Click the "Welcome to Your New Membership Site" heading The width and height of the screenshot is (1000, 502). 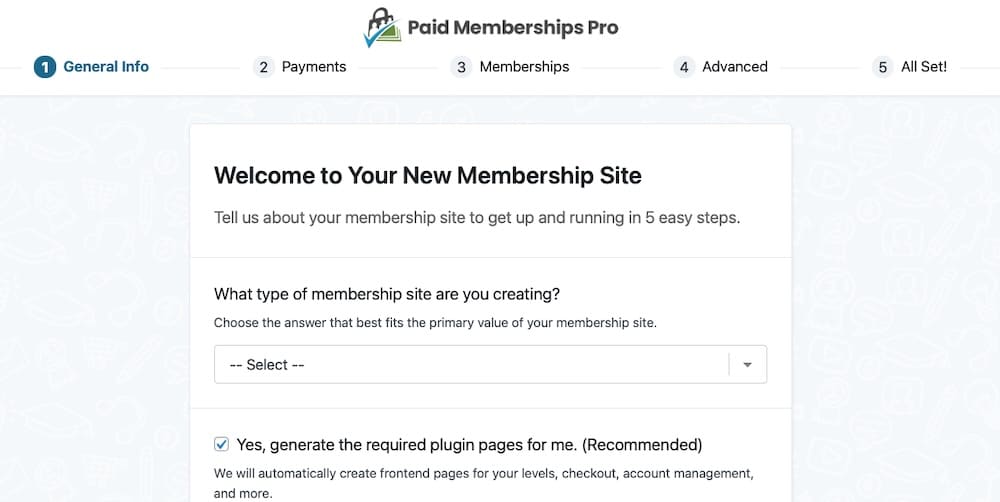coord(427,176)
